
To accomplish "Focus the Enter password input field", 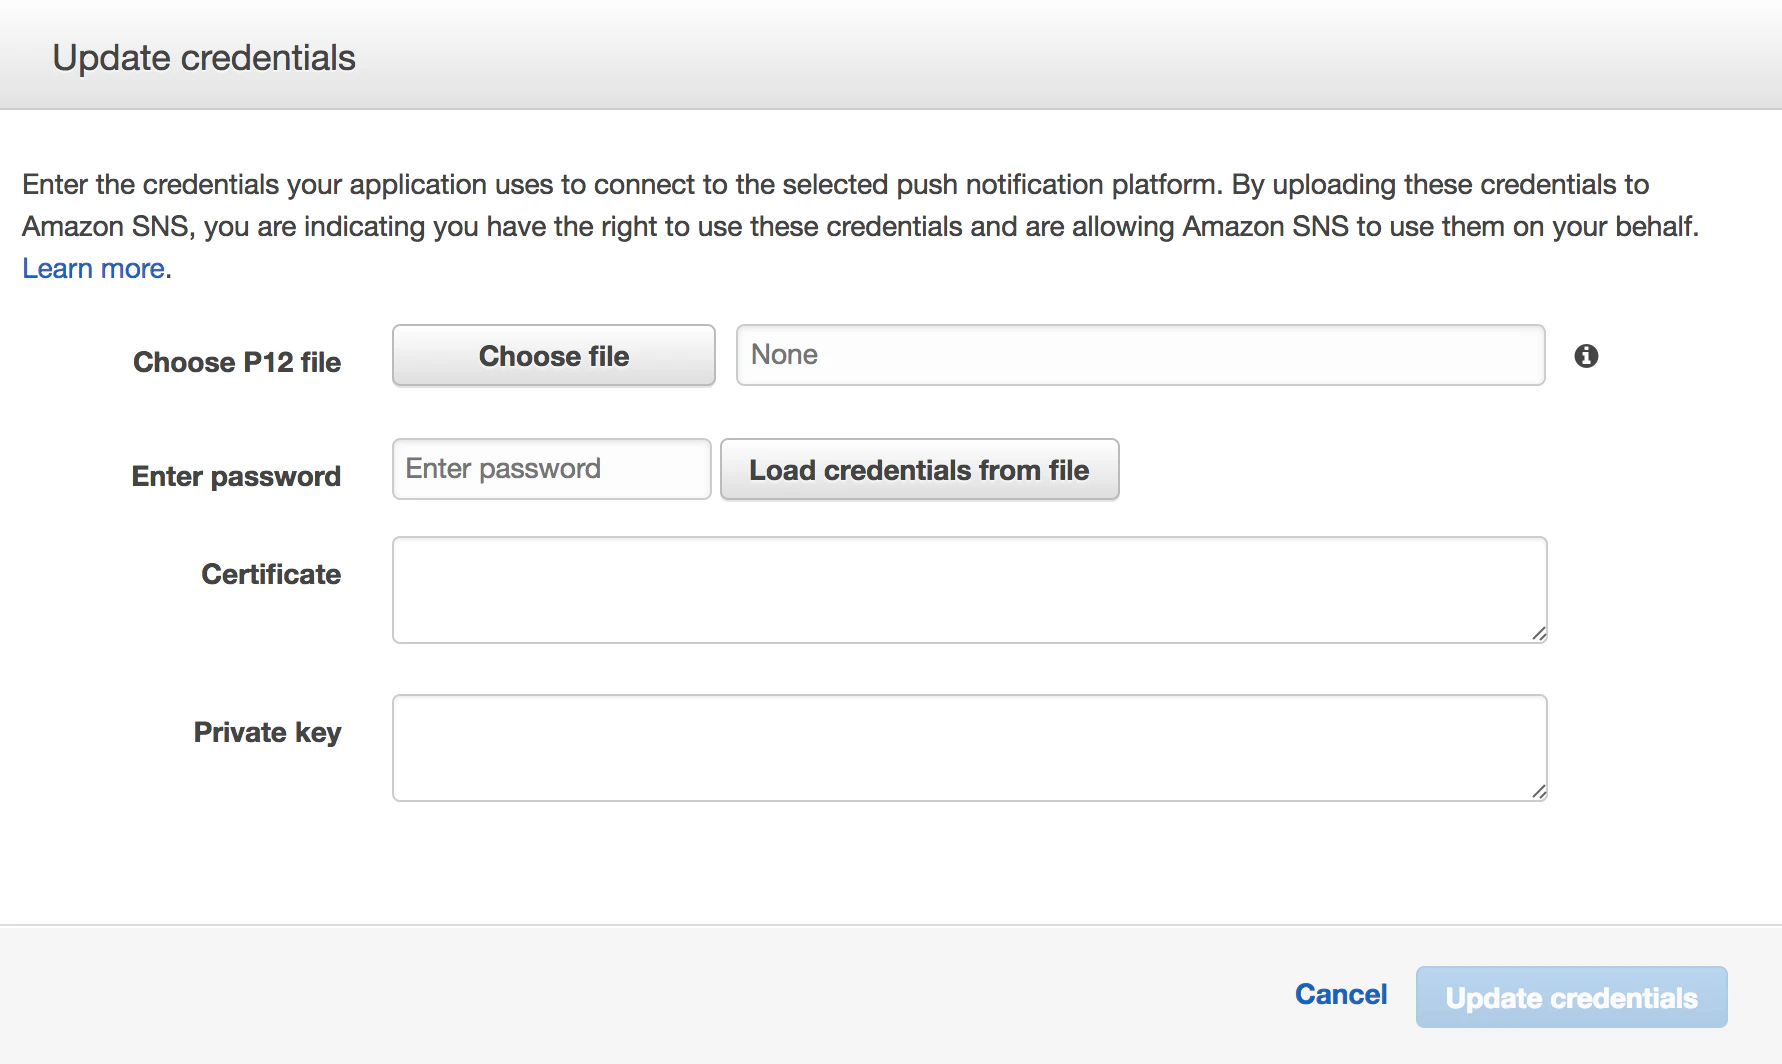I will click(552, 469).
